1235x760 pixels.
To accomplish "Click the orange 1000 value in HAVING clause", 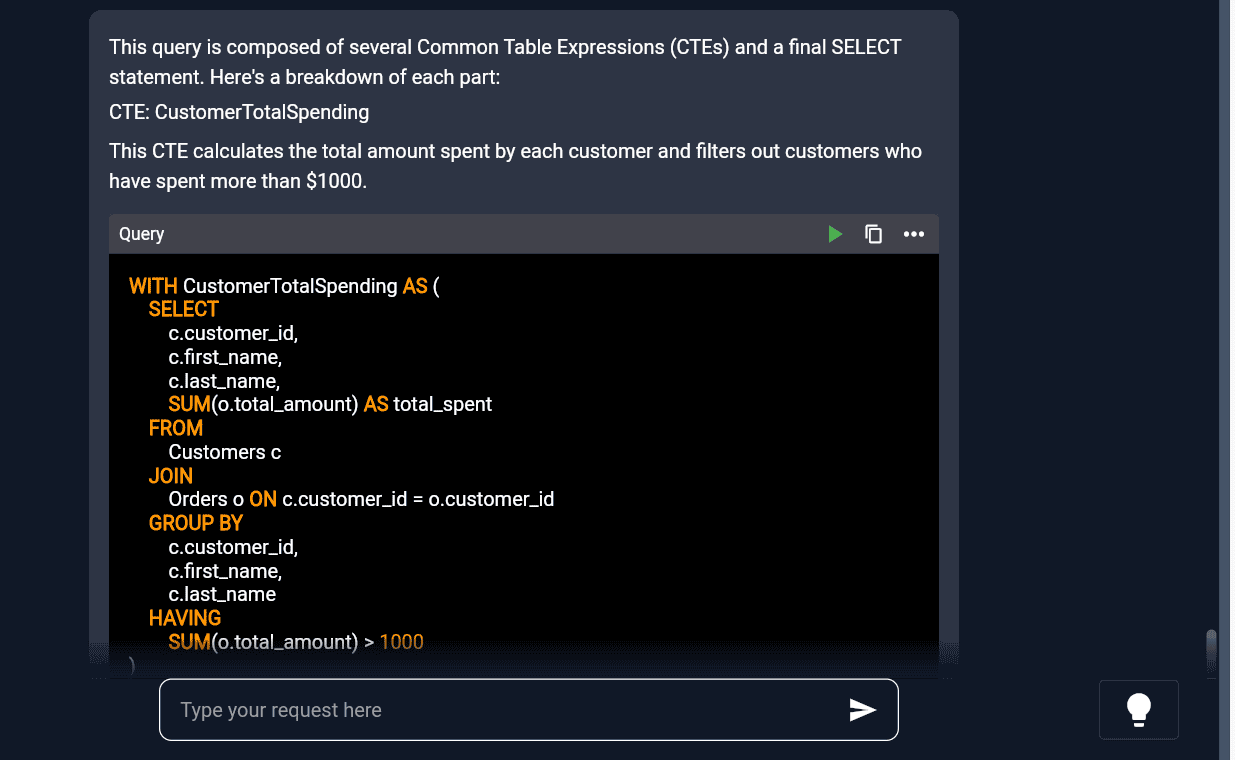I will click(x=402, y=642).
